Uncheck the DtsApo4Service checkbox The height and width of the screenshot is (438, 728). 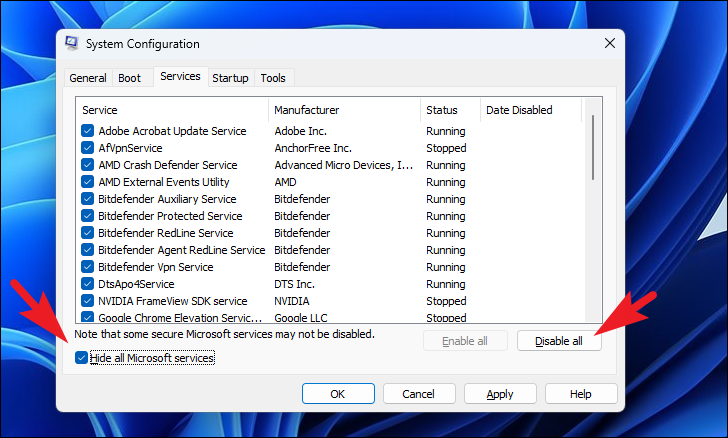87,284
